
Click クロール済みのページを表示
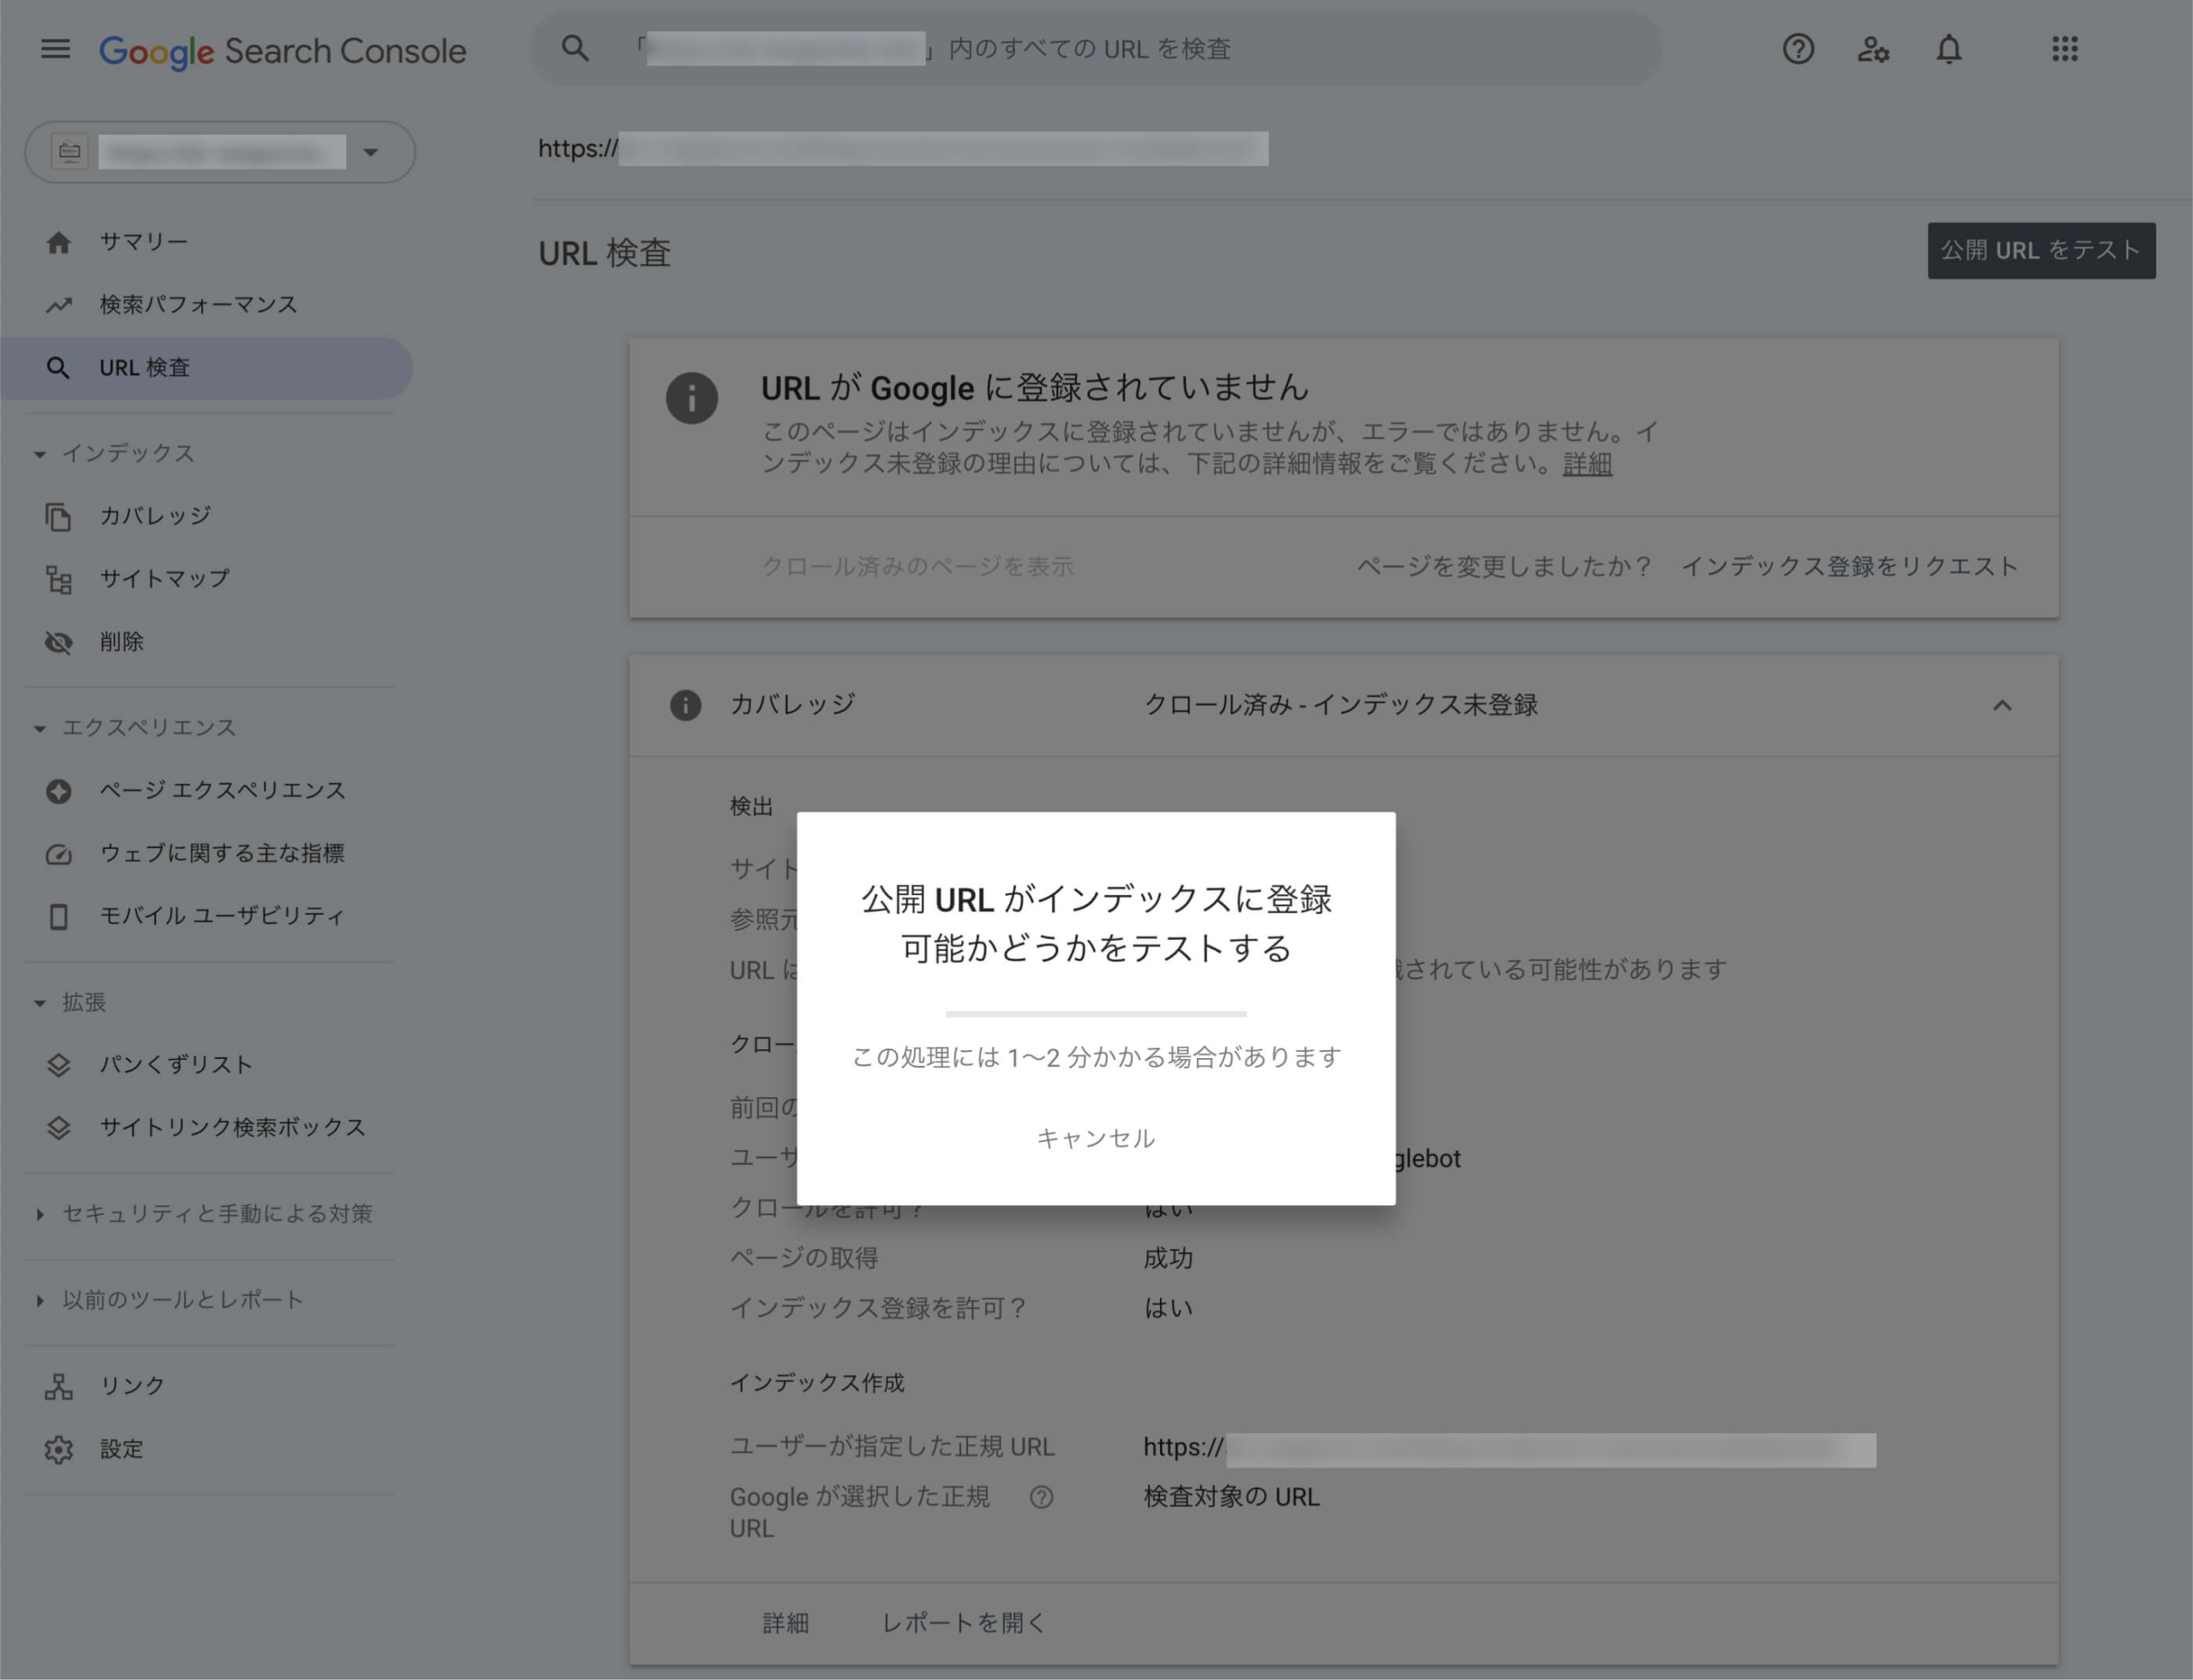(918, 566)
